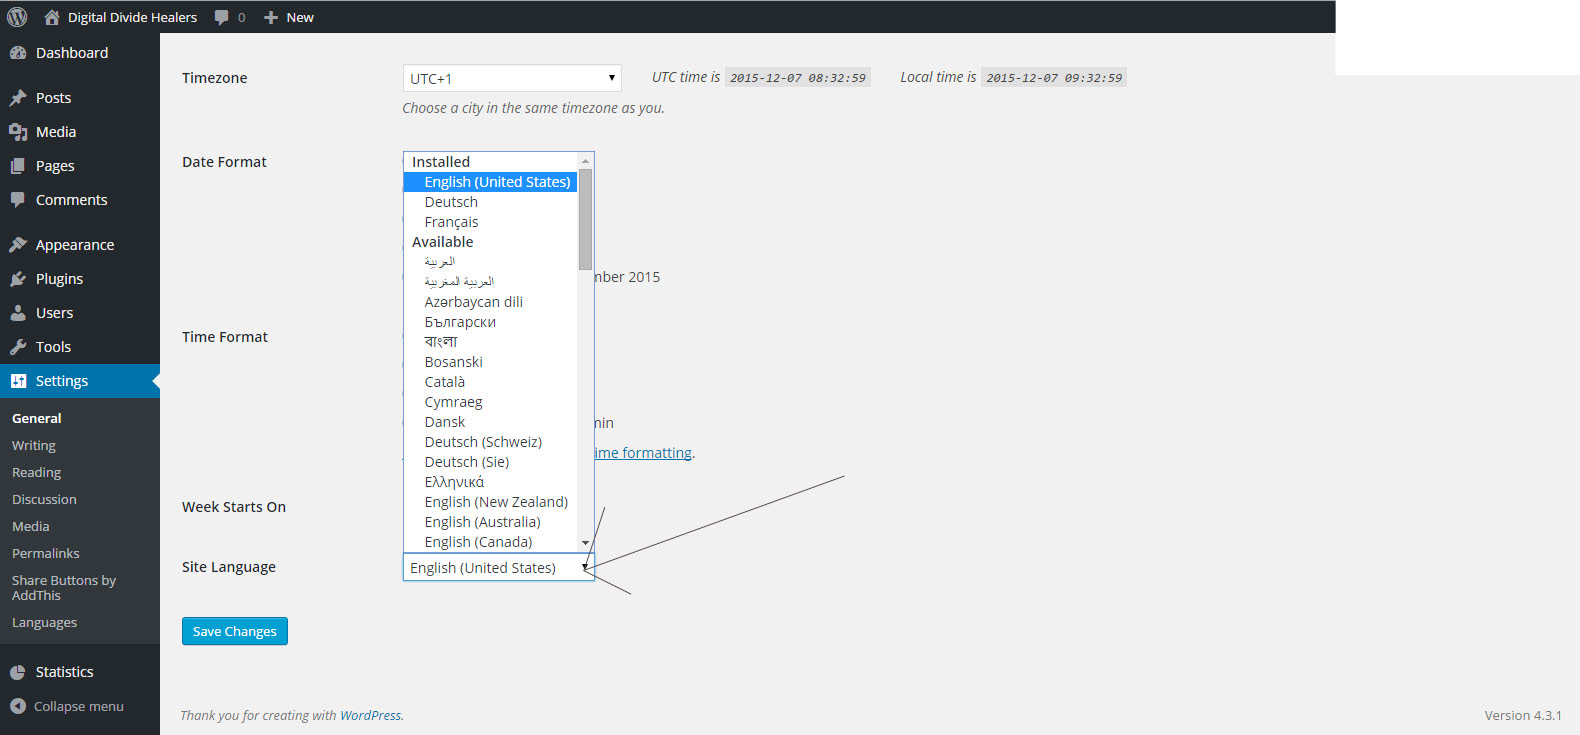Click the Appearance paintbrush icon
This screenshot has width=1580, height=735.
[x=18, y=245]
